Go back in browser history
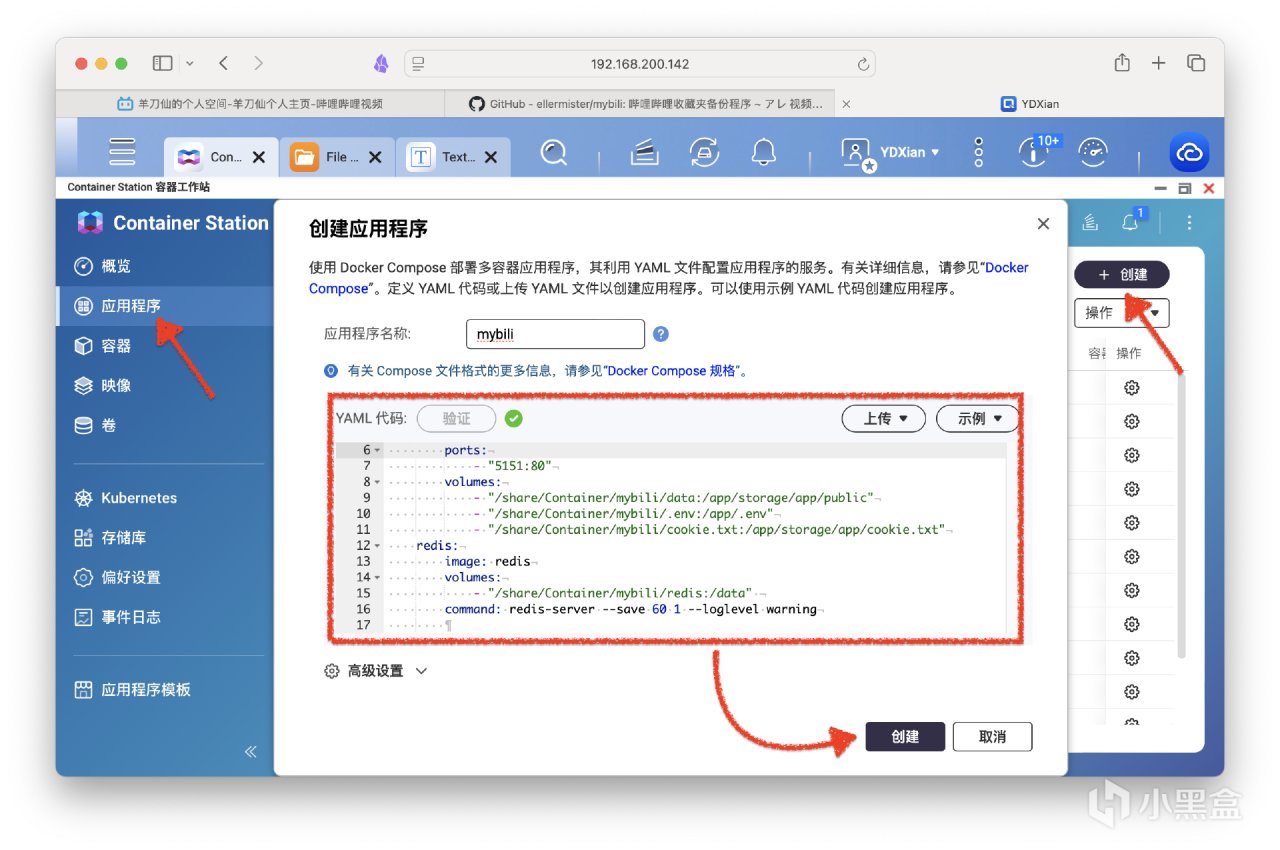The height and width of the screenshot is (850, 1280). point(223,63)
